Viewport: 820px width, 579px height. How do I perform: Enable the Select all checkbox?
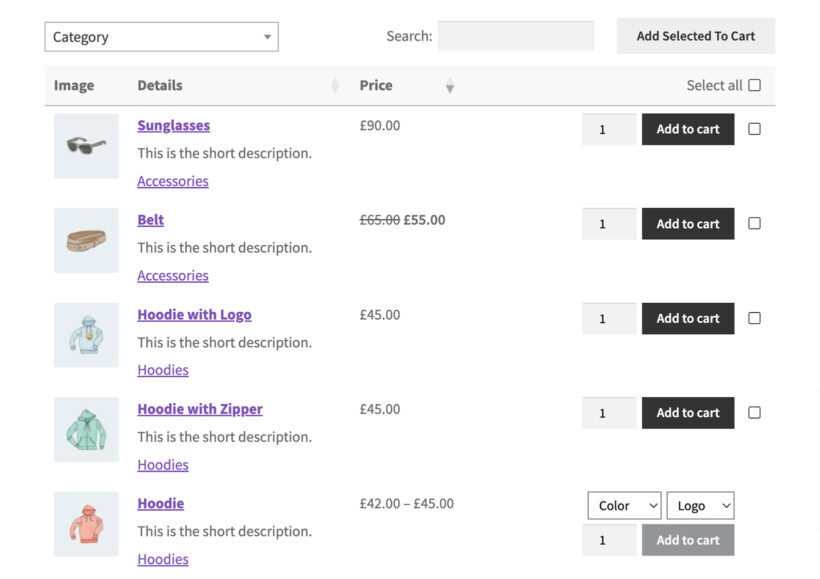(x=753, y=85)
